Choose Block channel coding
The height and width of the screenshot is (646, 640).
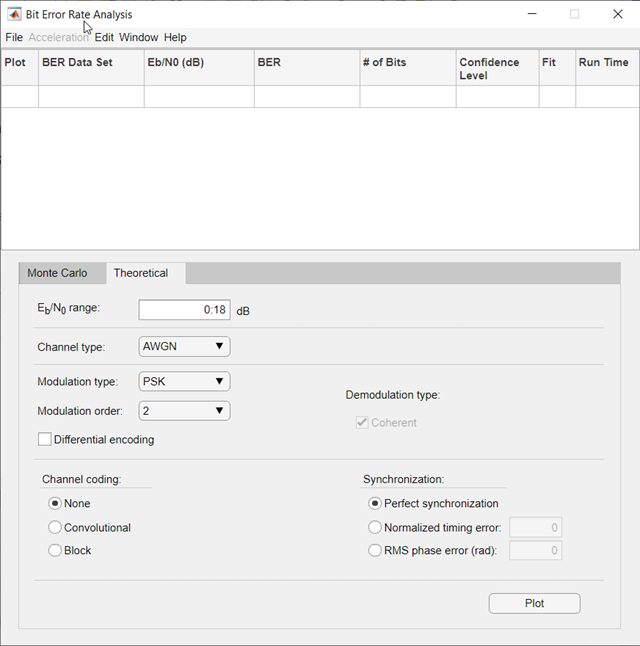tap(55, 550)
